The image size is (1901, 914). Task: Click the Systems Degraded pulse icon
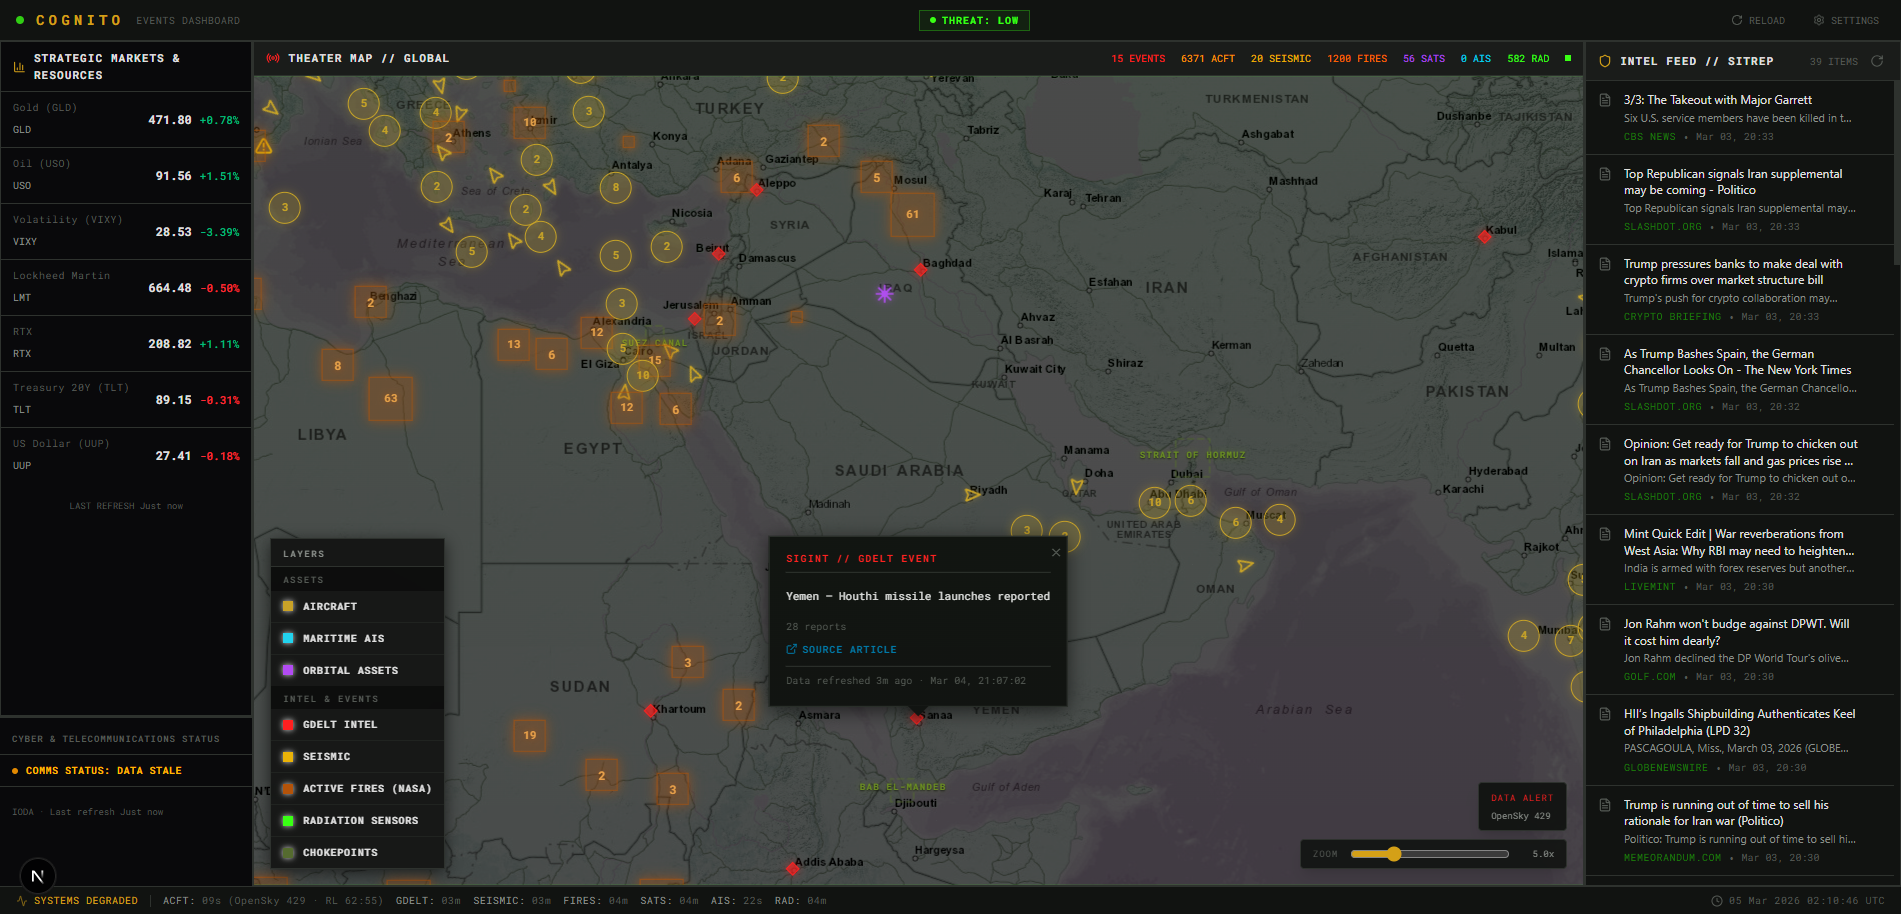coord(22,901)
